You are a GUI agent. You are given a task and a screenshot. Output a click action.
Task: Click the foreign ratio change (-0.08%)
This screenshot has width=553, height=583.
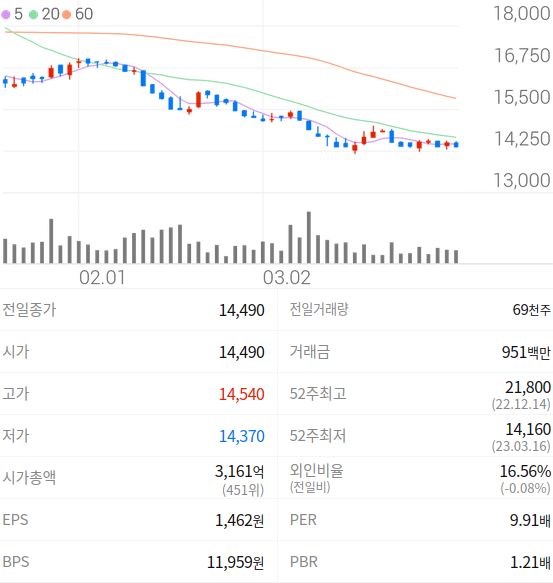coord(525,488)
